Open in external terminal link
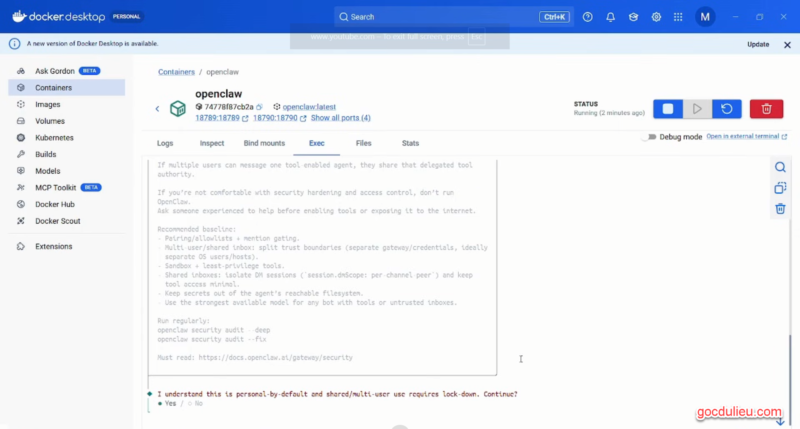This screenshot has height=429, width=800. [741, 136]
